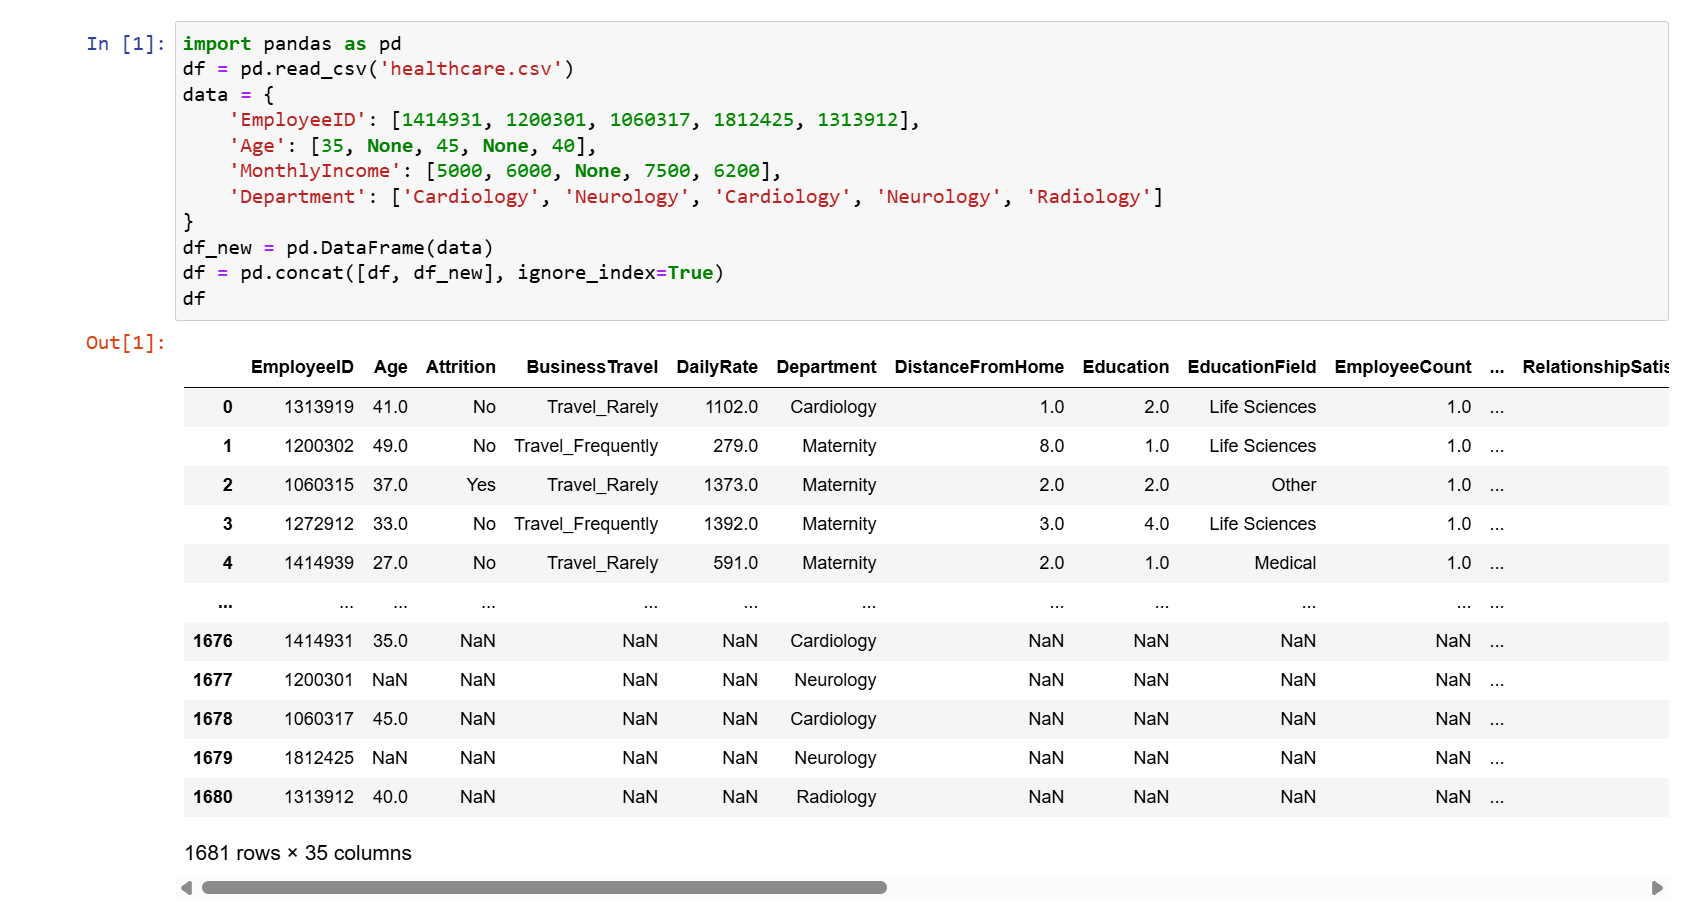This screenshot has width=1689, height=902.
Task: Click inside the code cell on the read_csv line
Action: tap(378, 69)
